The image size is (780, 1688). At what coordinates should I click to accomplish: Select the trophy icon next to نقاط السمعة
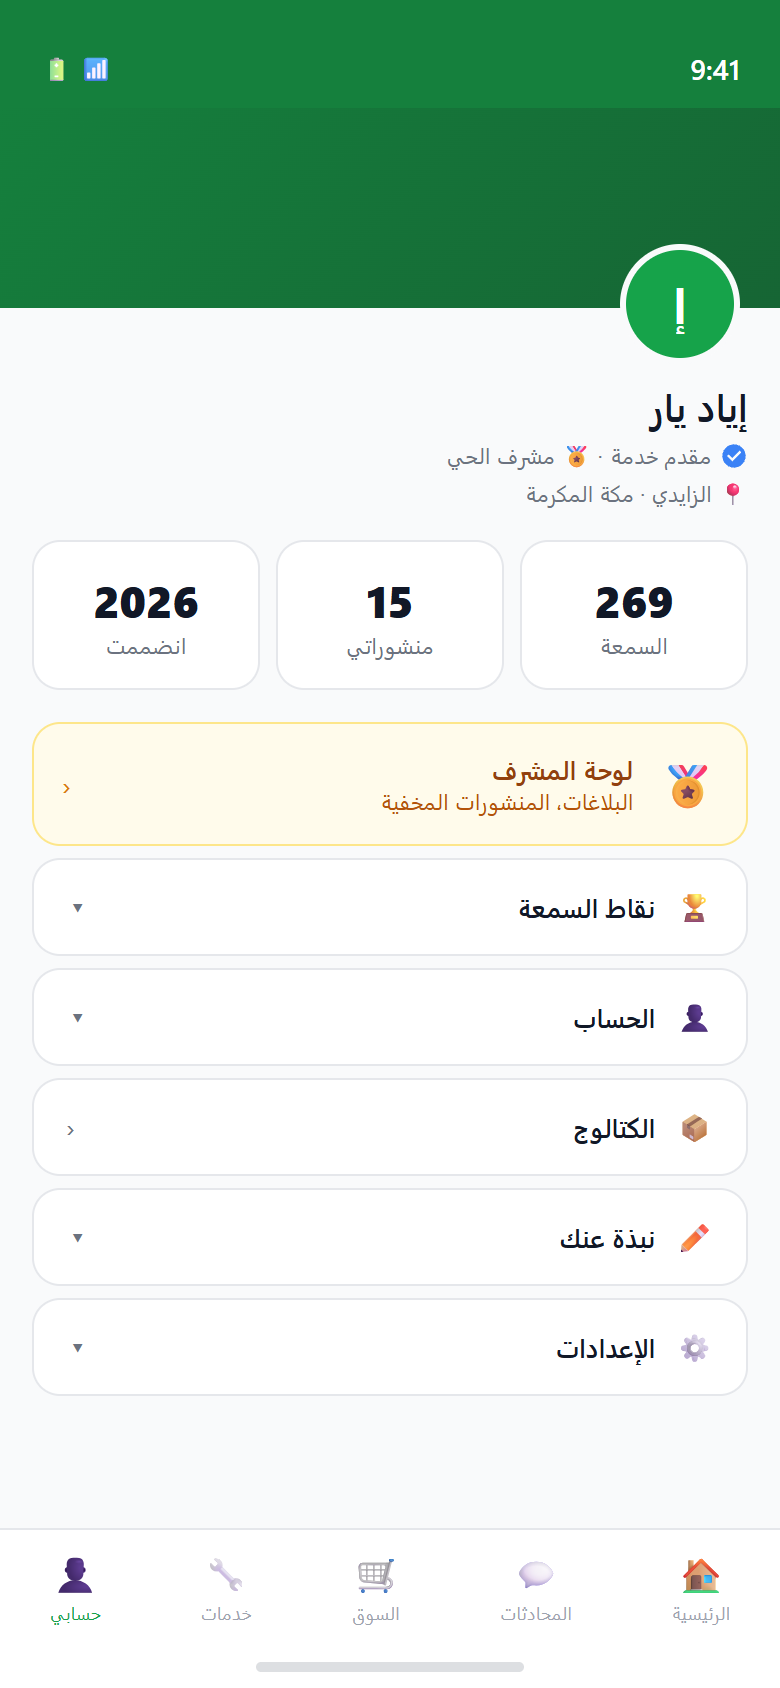[x=693, y=906]
